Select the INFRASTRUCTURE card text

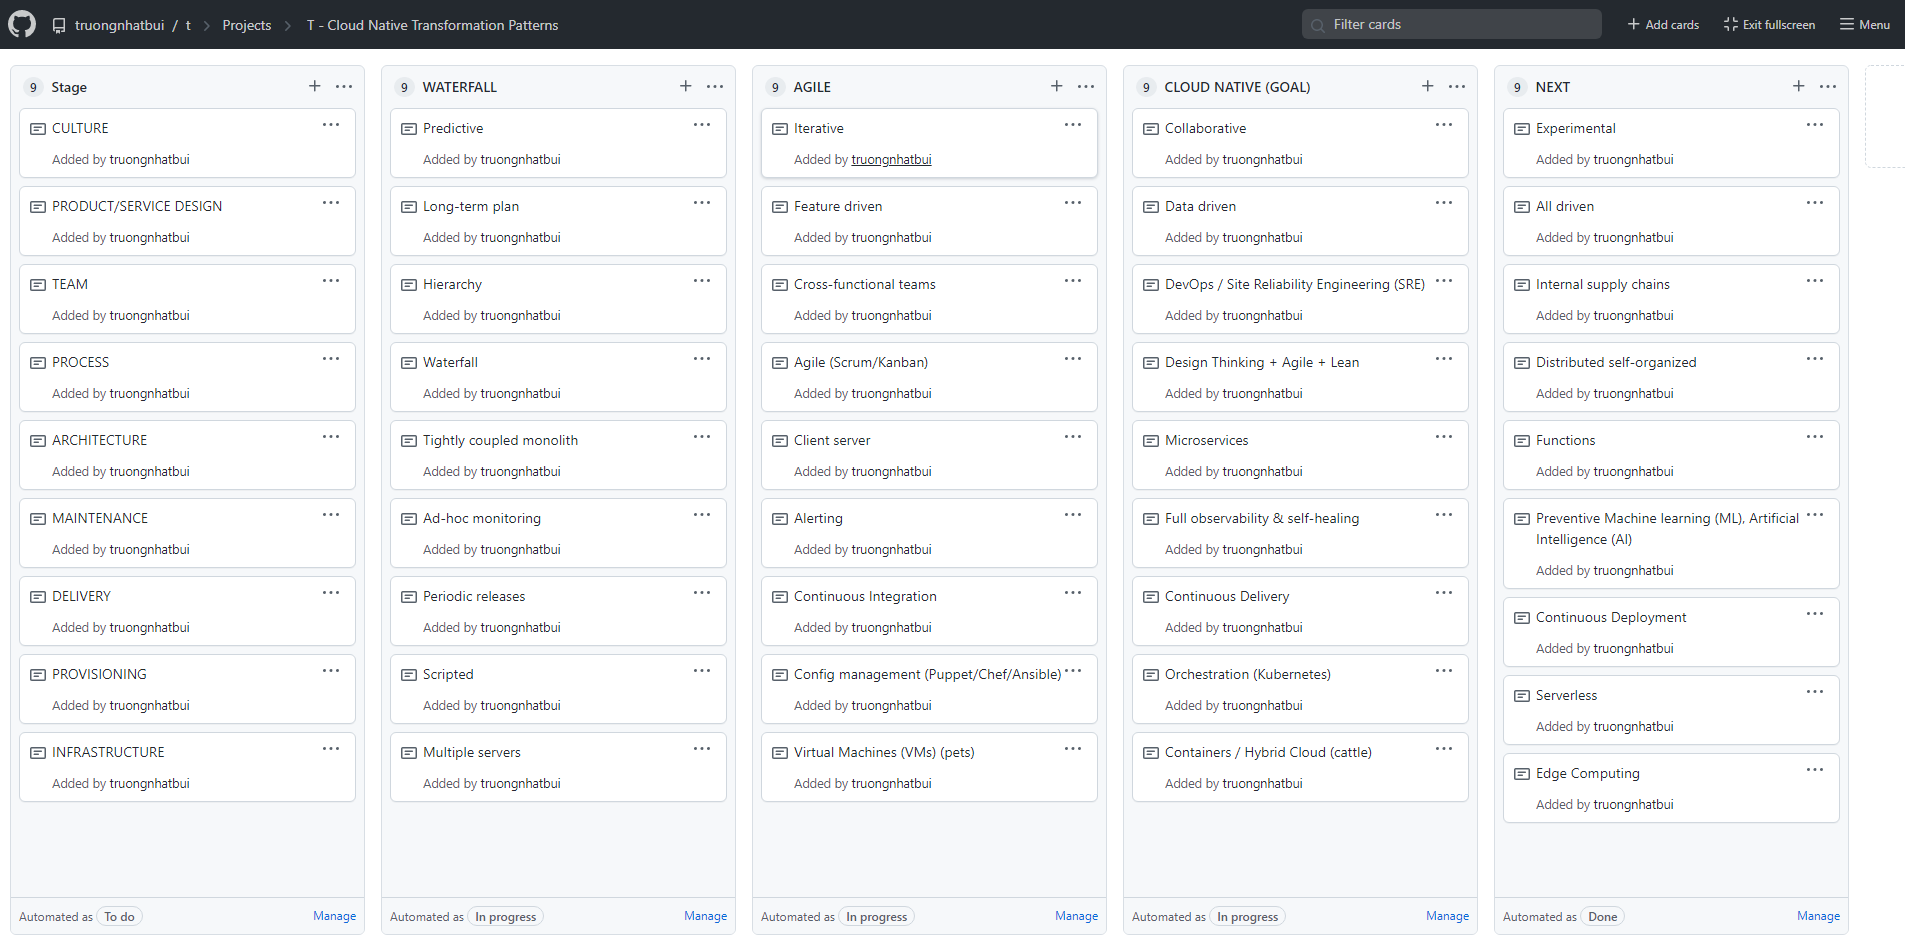(108, 753)
